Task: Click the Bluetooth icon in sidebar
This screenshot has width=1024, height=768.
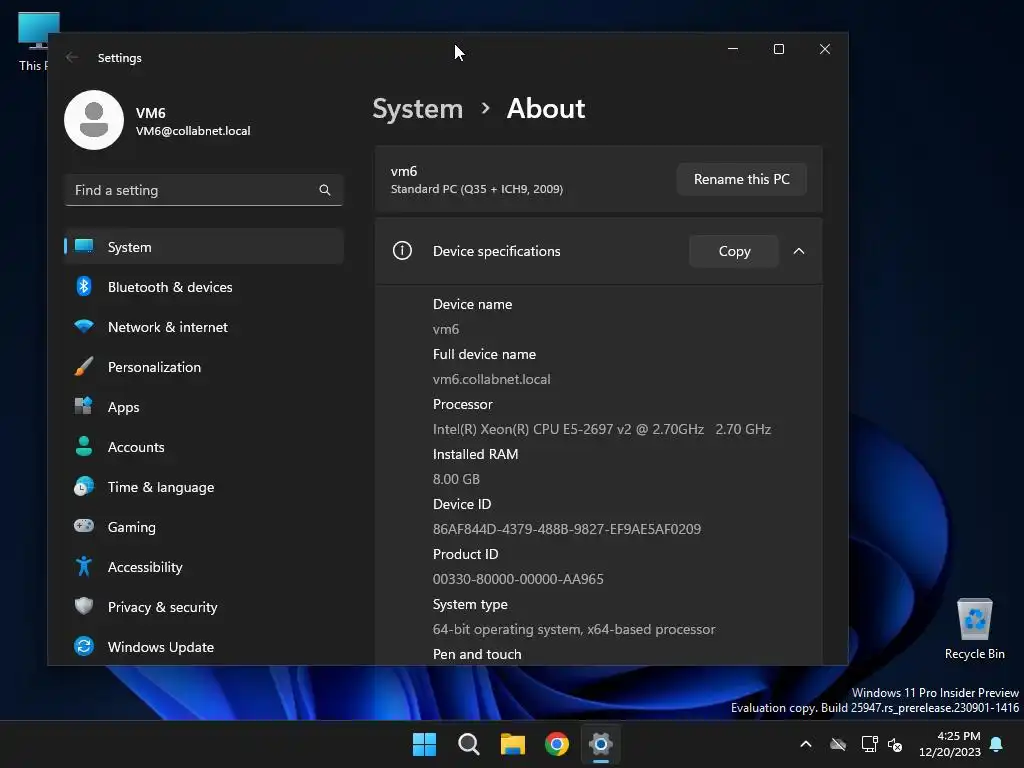Action: 84,287
